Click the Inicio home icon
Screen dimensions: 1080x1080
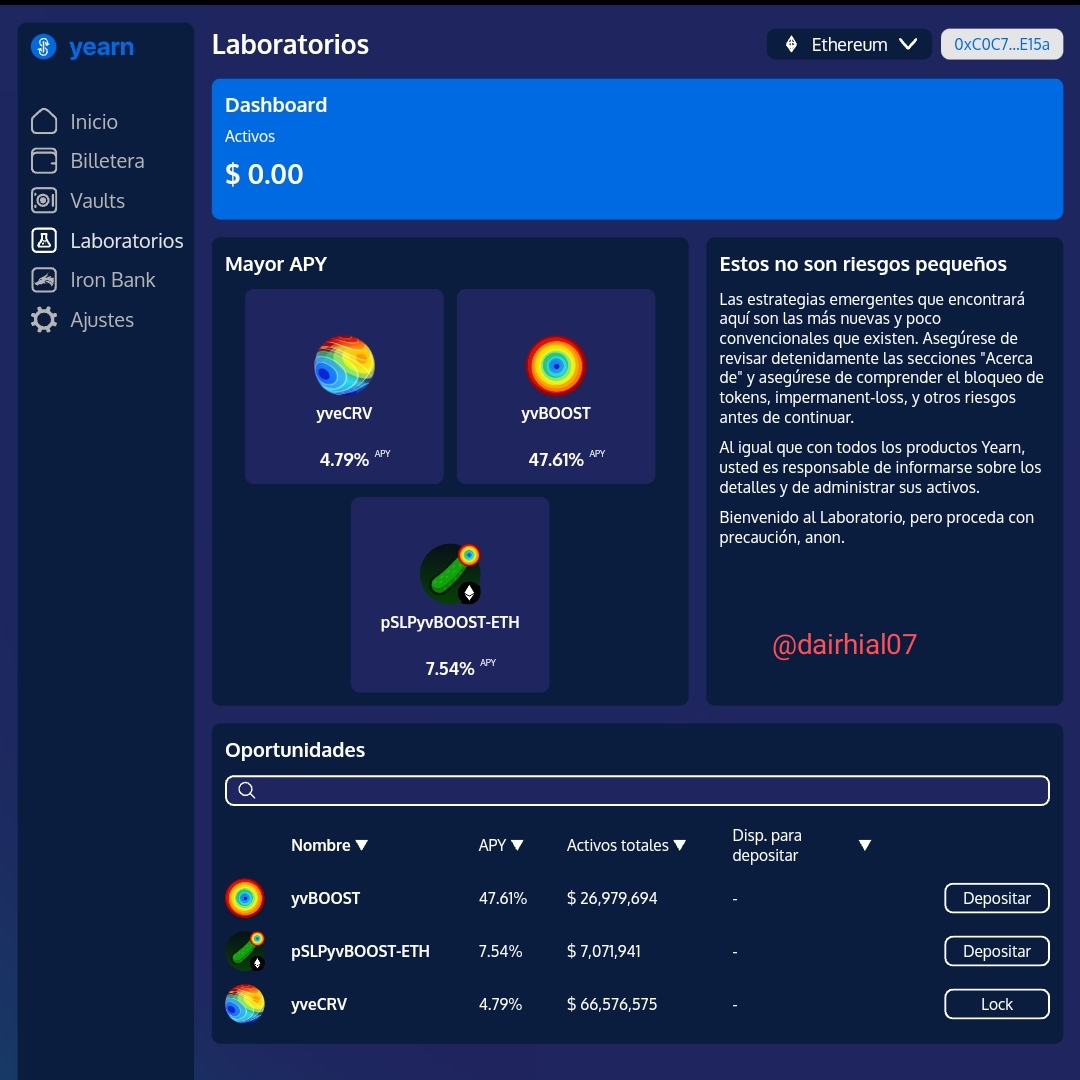click(x=44, y=121)
